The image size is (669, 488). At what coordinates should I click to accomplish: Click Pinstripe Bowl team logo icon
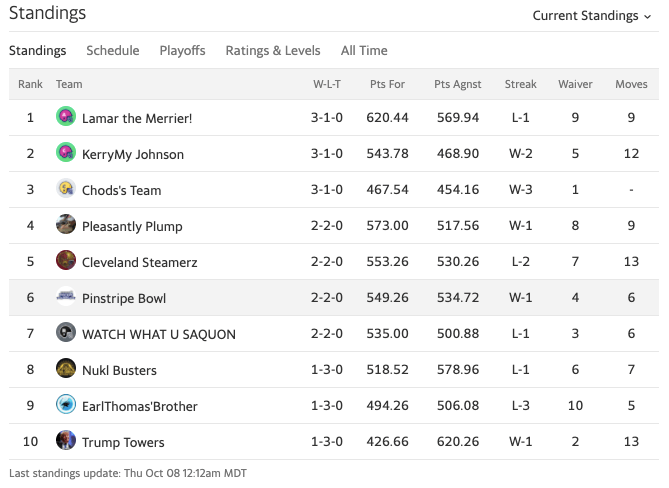[x=66, y=297]
